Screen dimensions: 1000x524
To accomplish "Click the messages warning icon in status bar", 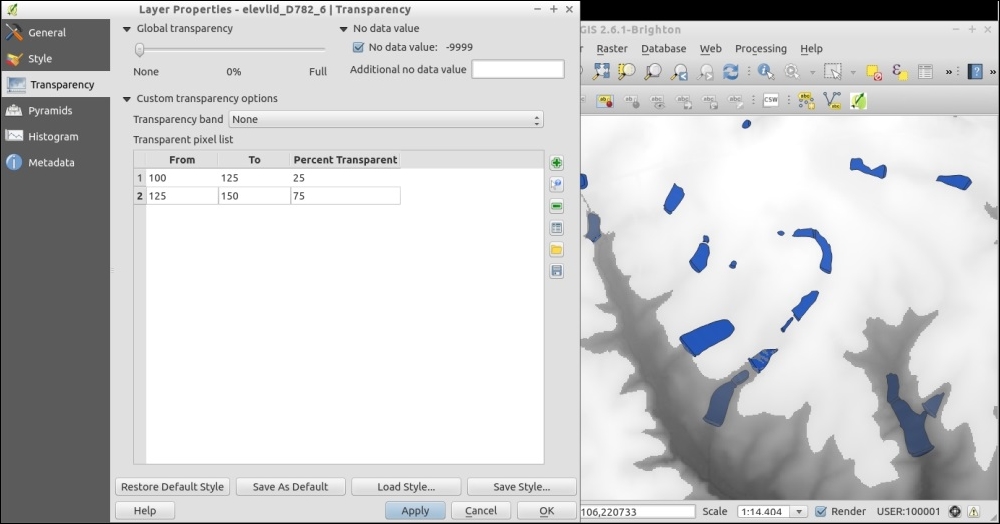I will (973, 511).
